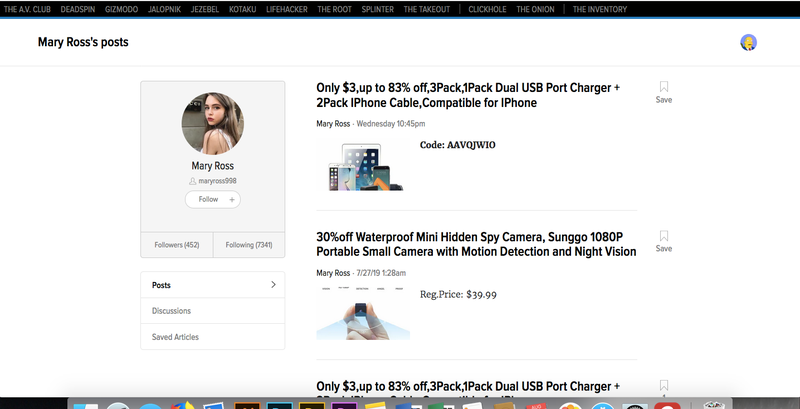Click Reg.Price: $39.99 text
This screenshot has height=409, width=800.
click(458, 295)
